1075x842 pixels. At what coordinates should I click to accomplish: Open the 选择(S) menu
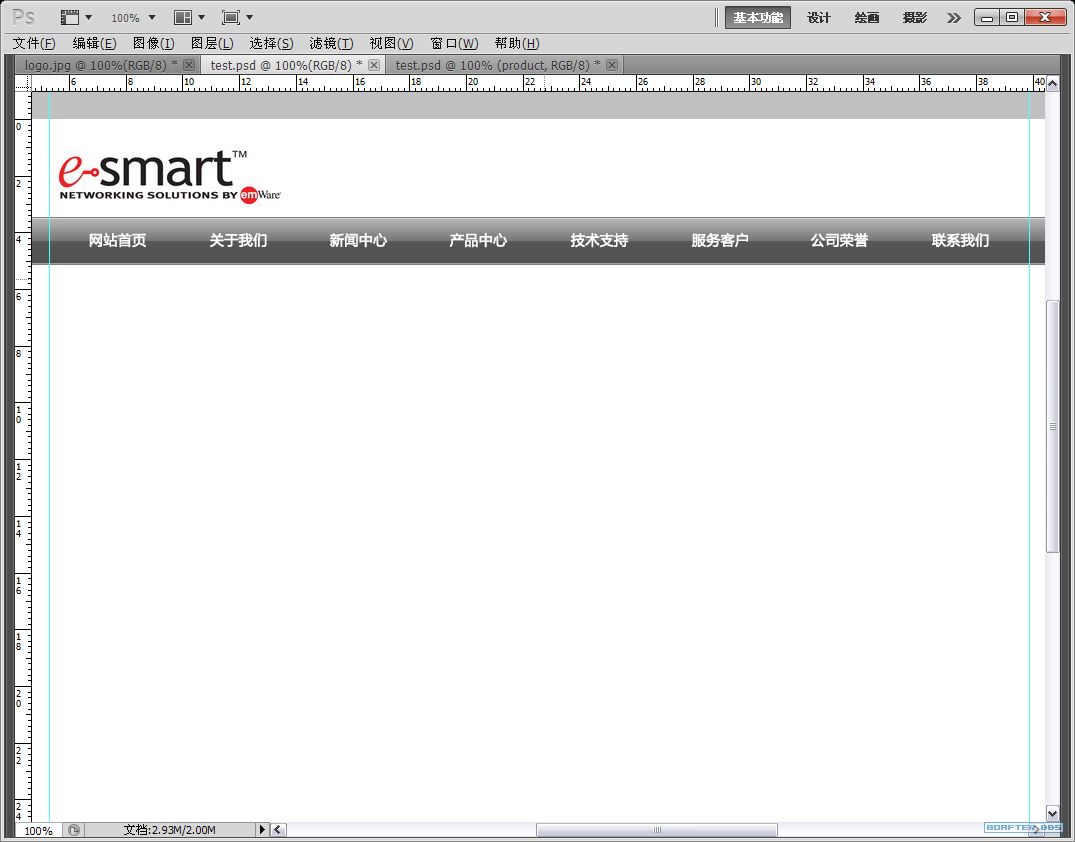(x=271, y=43)
